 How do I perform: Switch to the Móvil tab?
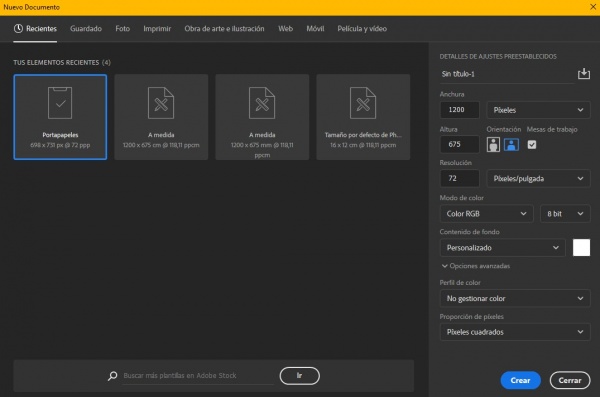point(315,29)
